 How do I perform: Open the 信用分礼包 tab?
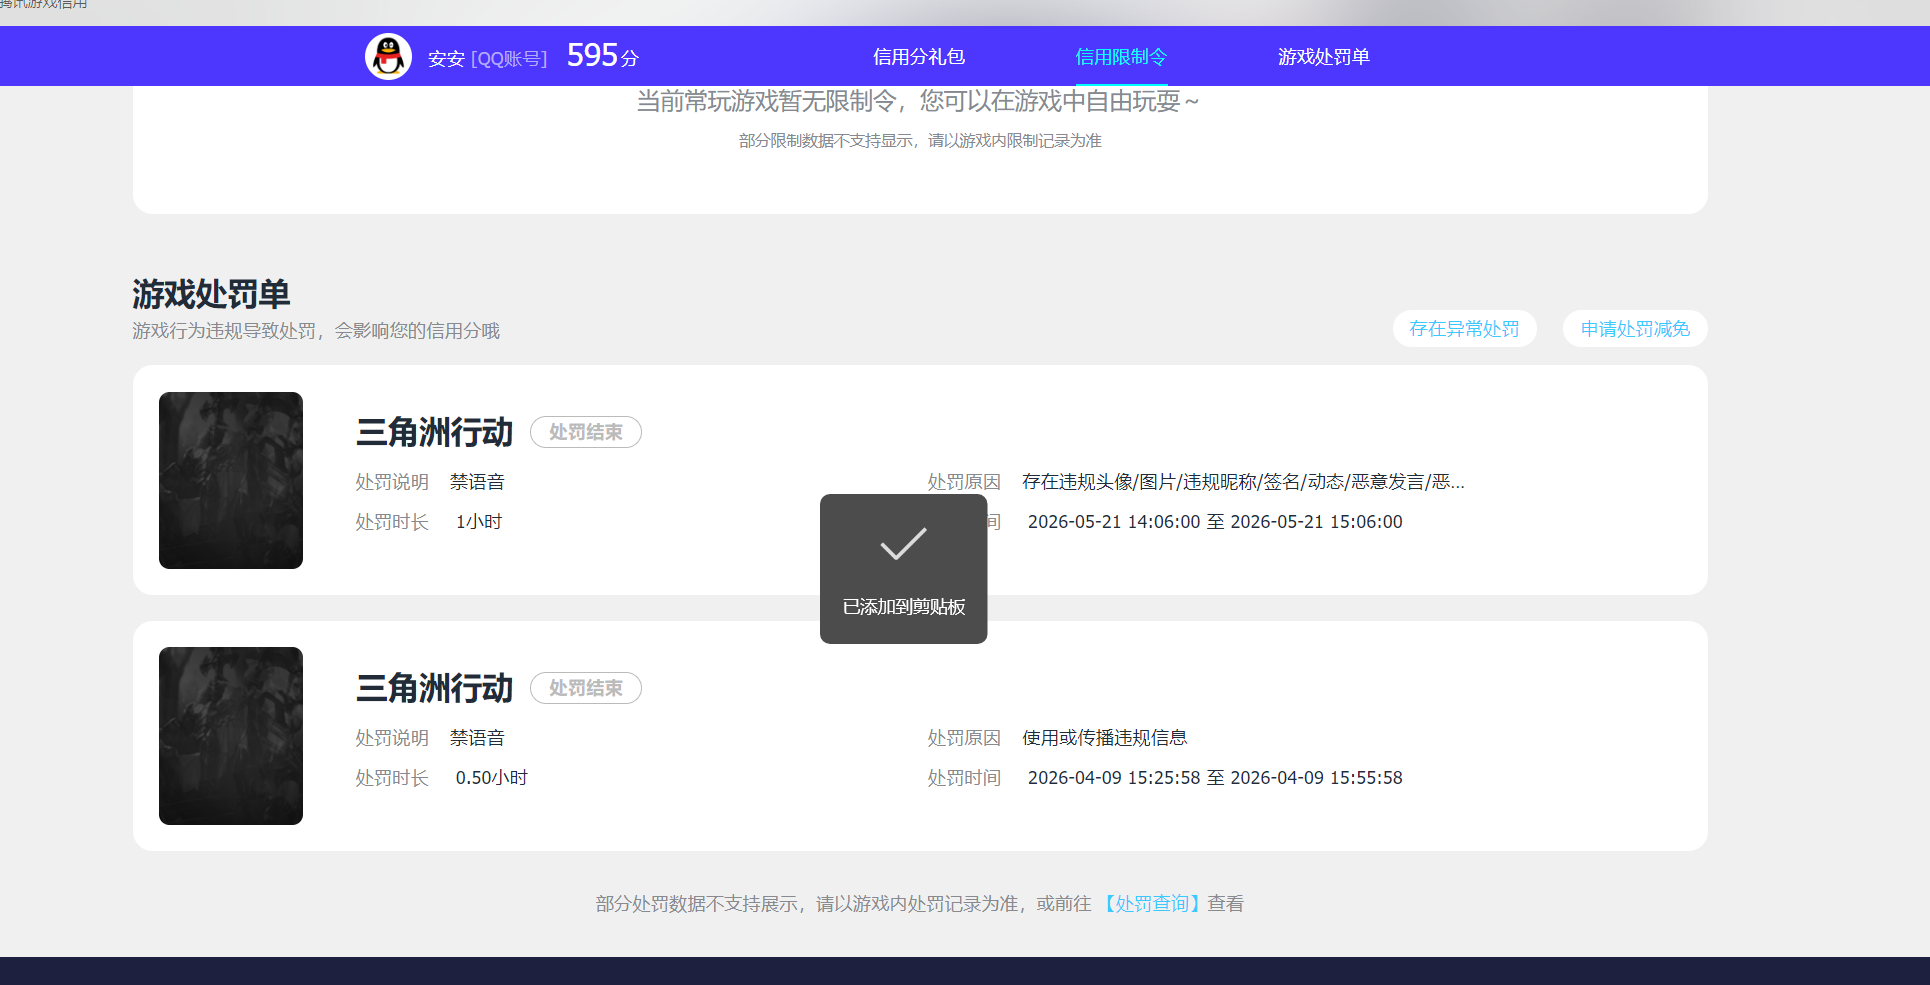point(918,57)
